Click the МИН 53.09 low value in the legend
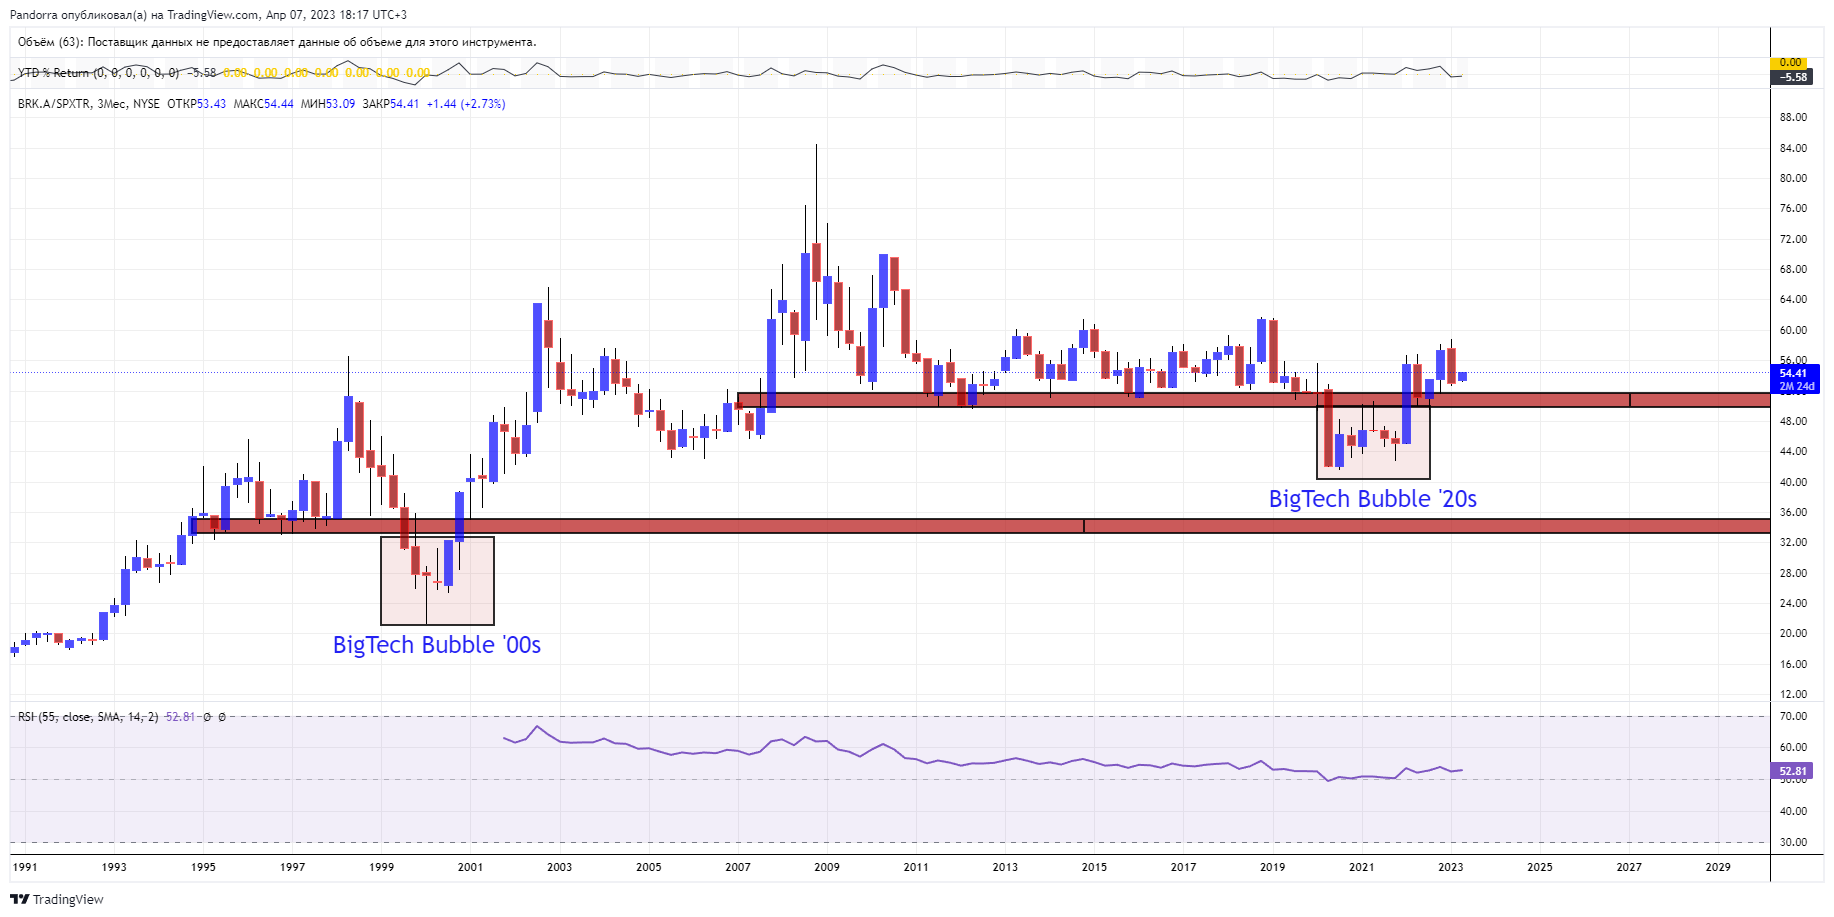The image size is (1834, 917). click(328, 104)
